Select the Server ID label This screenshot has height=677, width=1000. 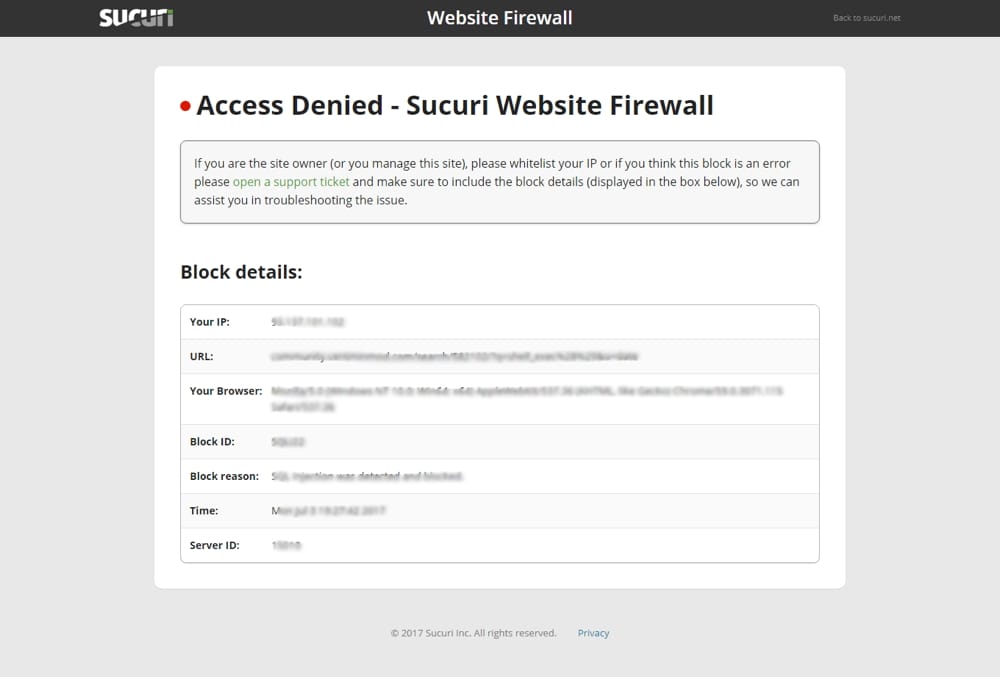(215, 545)
